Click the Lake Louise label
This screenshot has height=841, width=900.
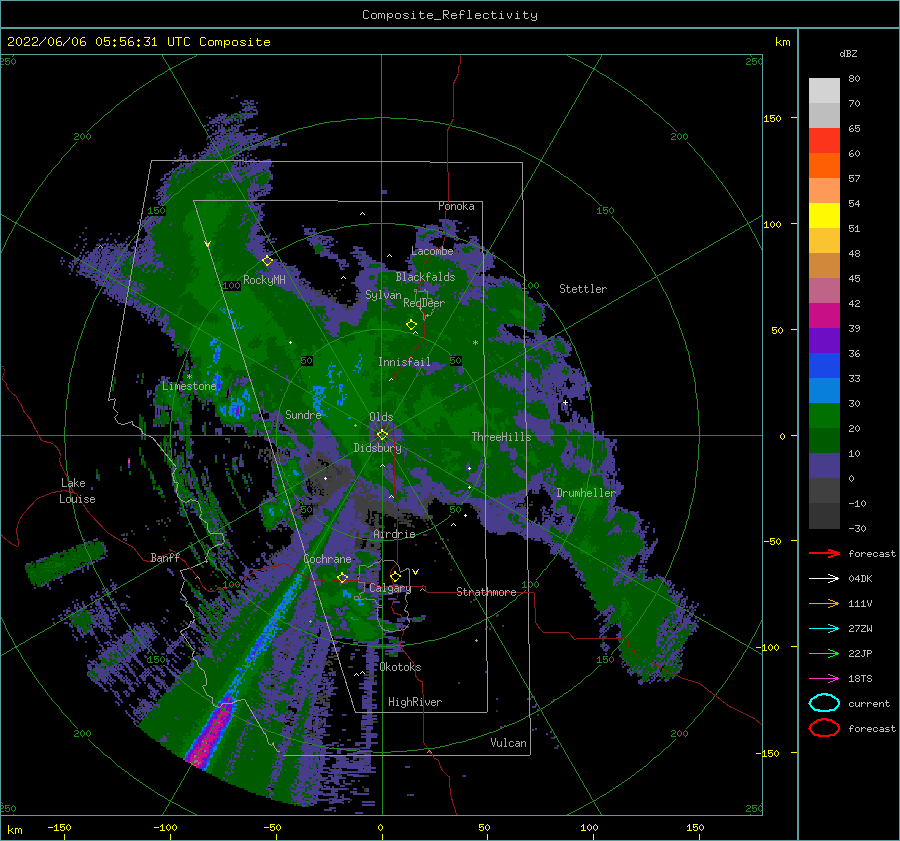pyautogui.click(x=77, y=491)
